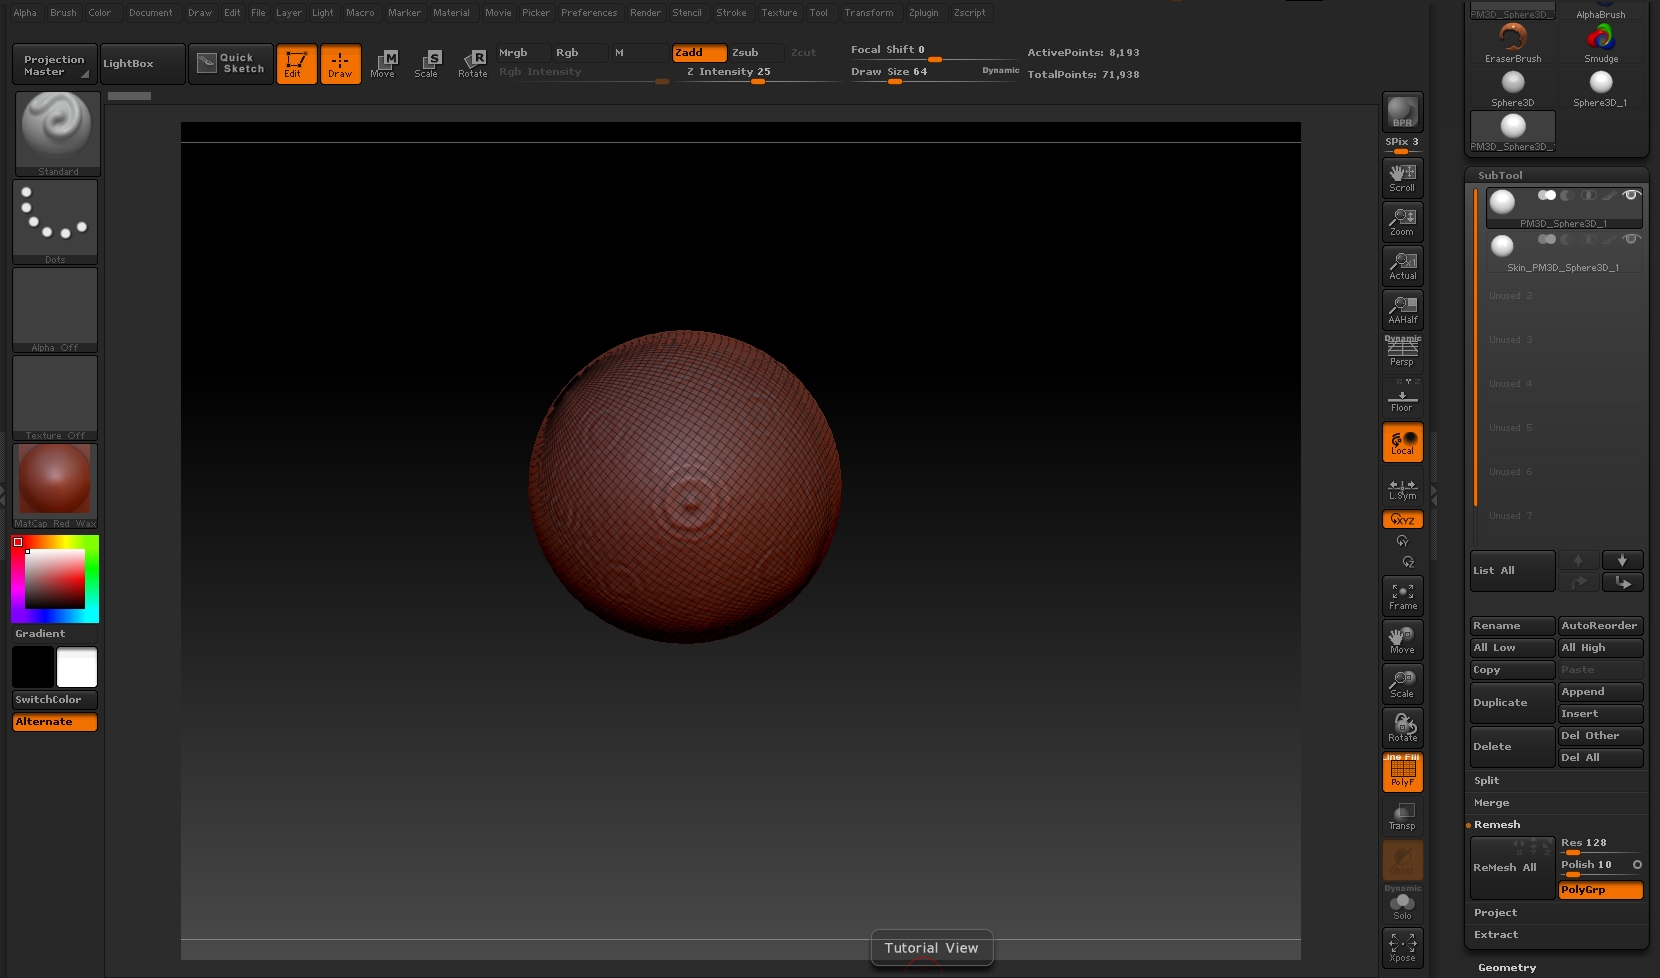Collapse the Remesh section
The width and height of the screenshot is (1660, 978).
(x=1496, y=825)
